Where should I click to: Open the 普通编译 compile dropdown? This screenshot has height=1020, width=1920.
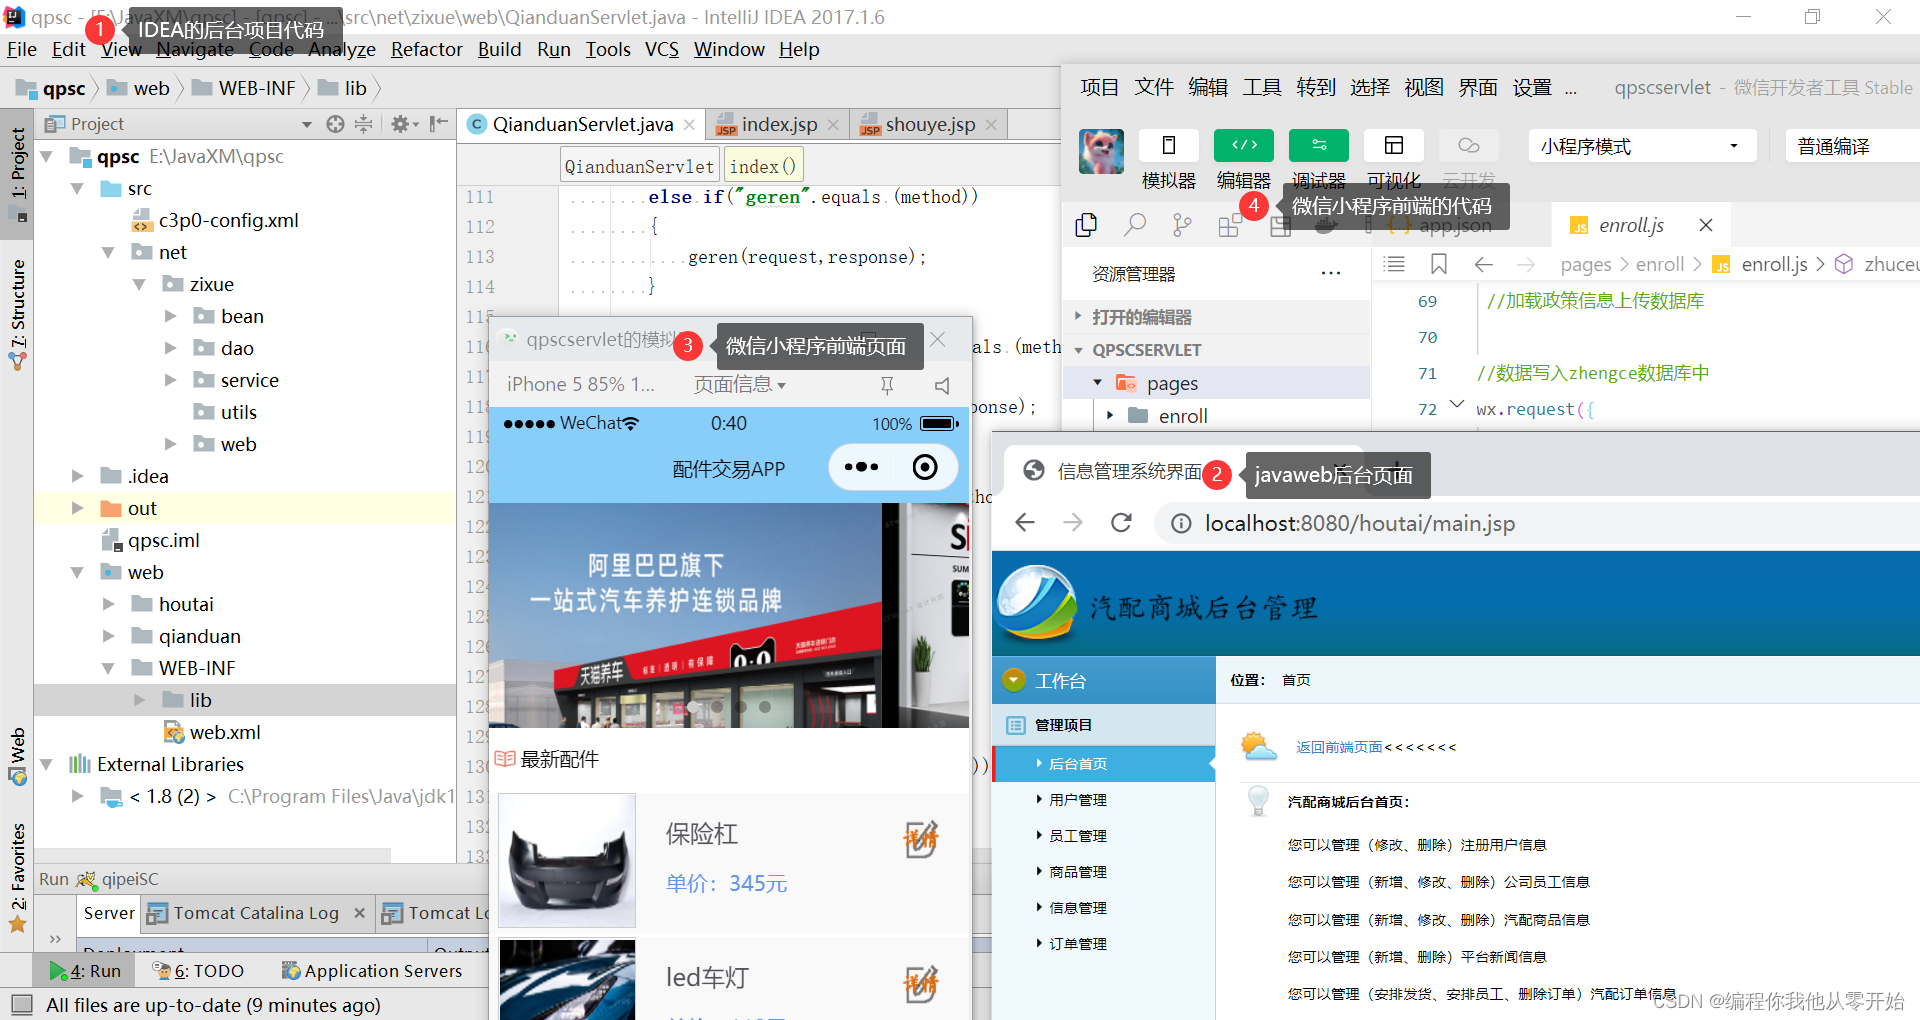click(1853, 146)
